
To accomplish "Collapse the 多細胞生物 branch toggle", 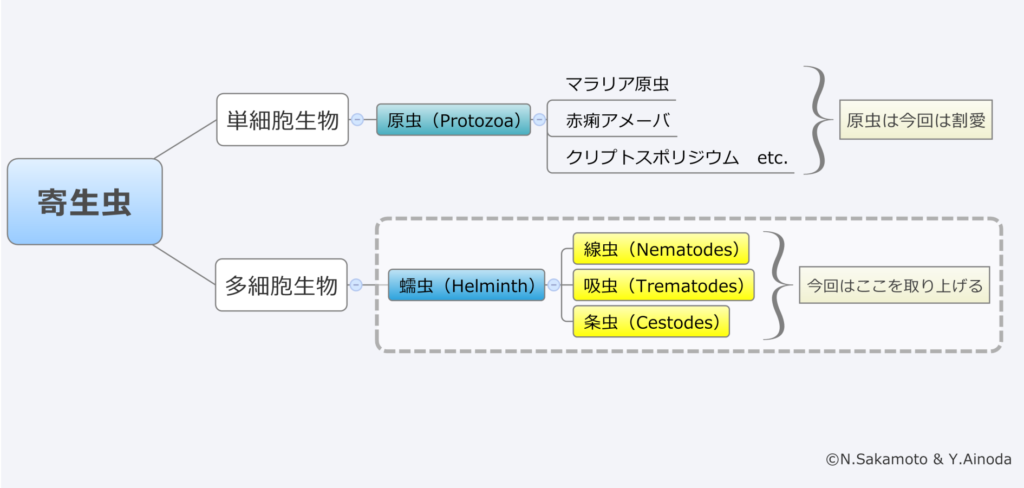I will [x=357, y=285].
